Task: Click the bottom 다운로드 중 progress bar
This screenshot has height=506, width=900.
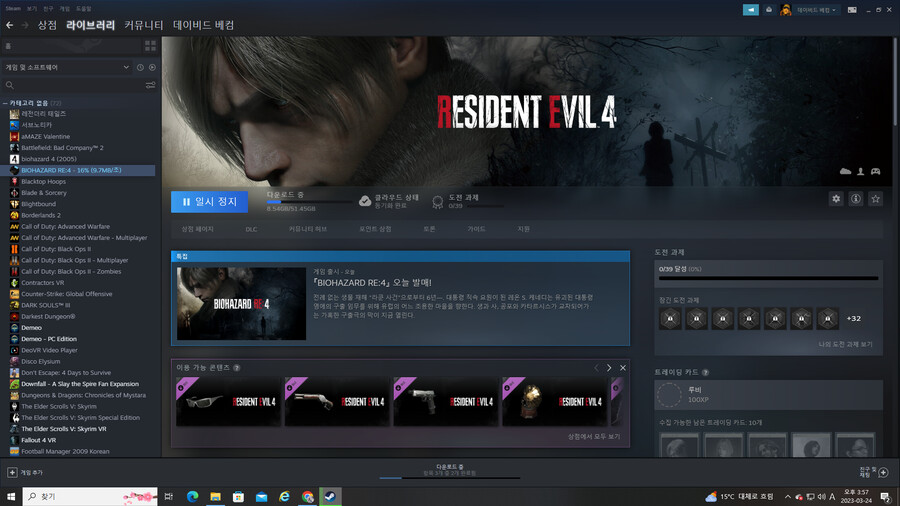Action: click(x=449, y=477)
